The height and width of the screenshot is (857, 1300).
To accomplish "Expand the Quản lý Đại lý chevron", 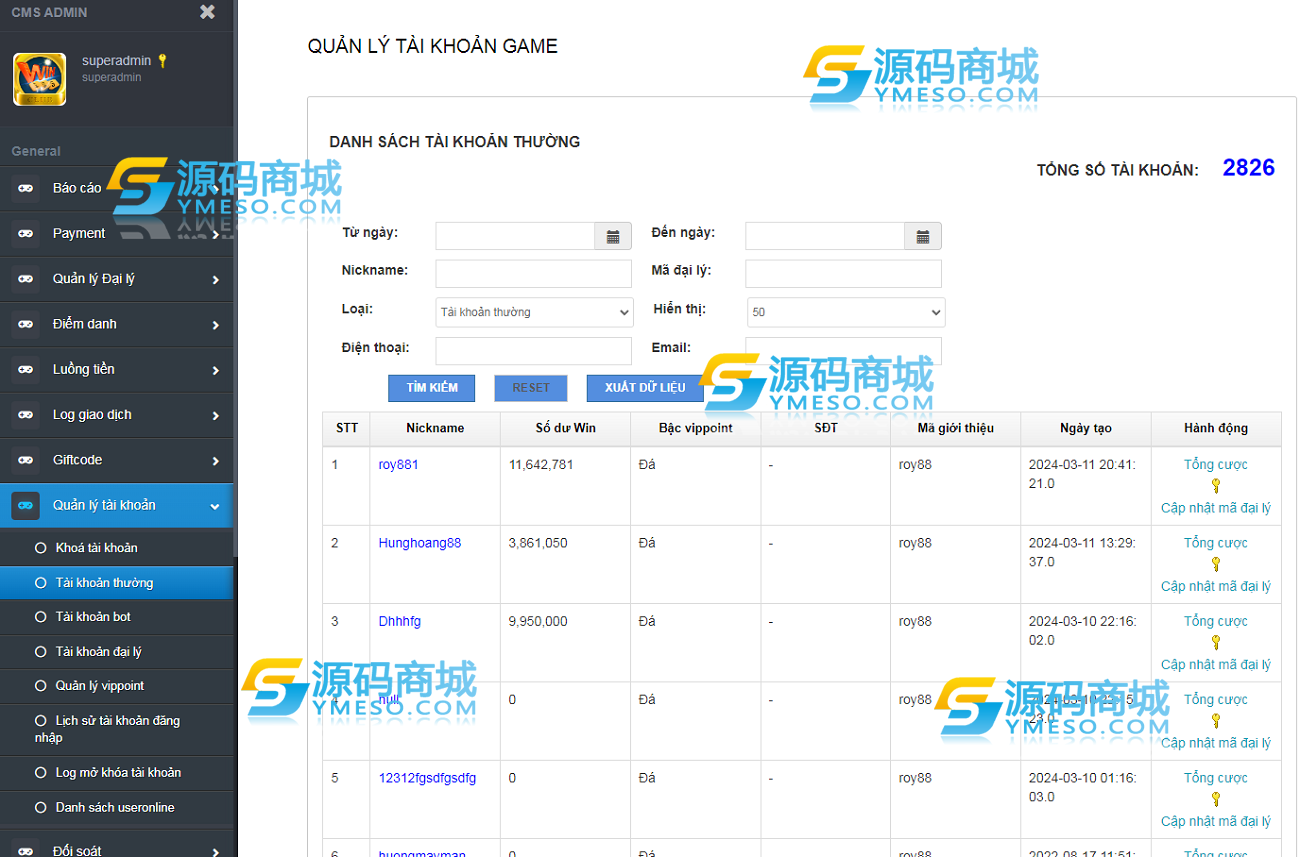I will pyautogui.click(x=215, y=280).
